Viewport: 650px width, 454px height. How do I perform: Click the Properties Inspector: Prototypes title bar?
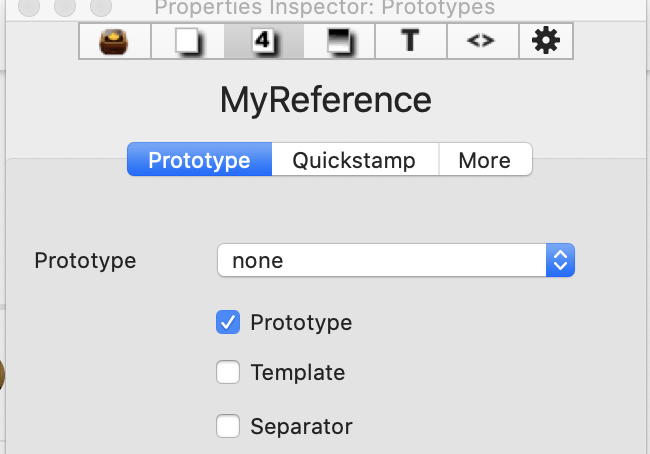point(325,7)
